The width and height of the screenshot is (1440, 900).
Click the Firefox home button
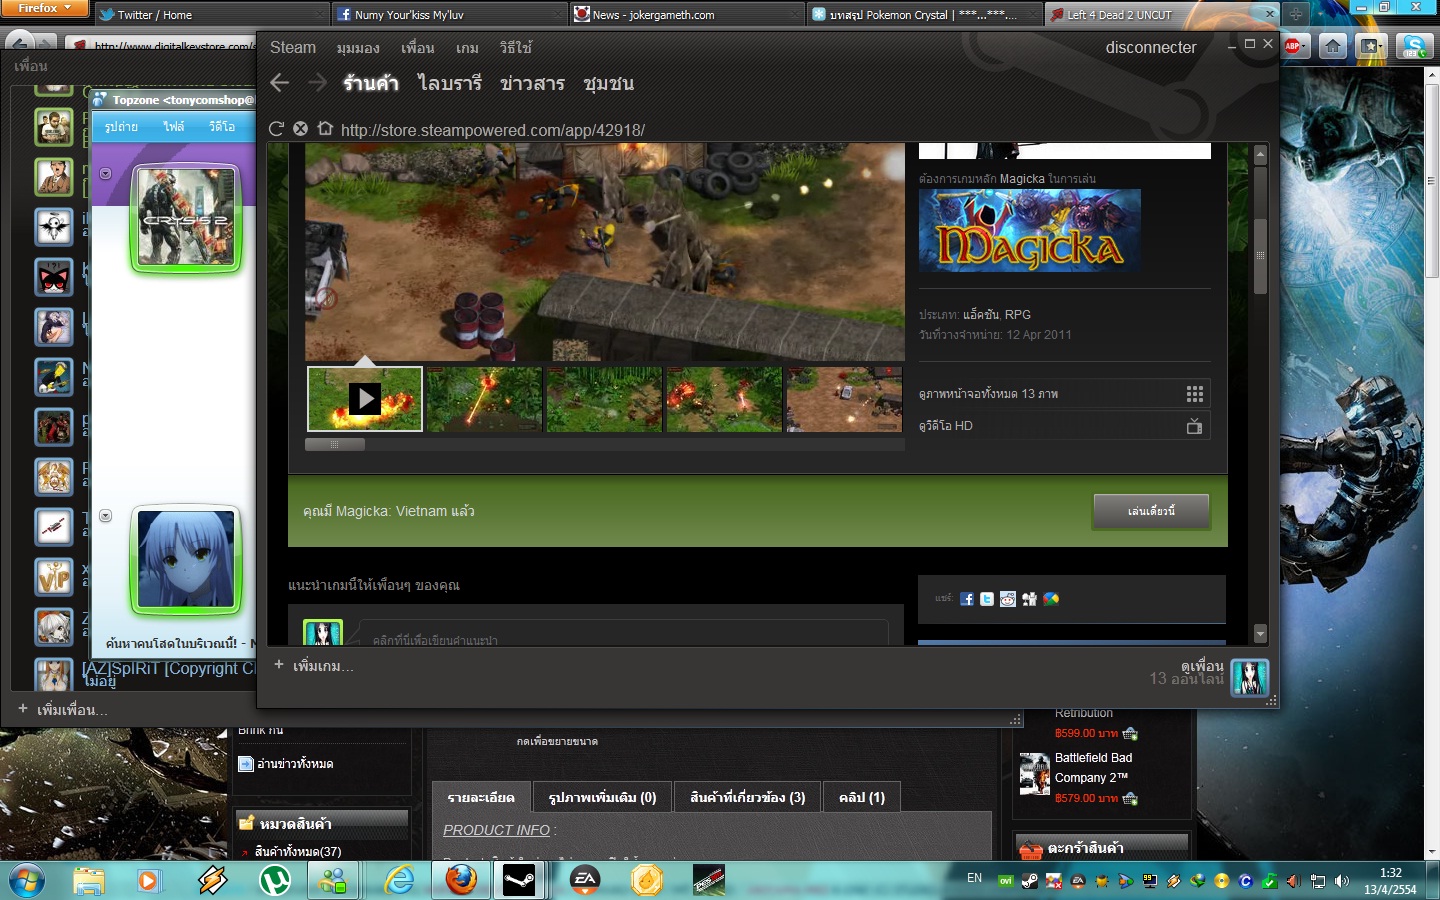pos(1333,46)
